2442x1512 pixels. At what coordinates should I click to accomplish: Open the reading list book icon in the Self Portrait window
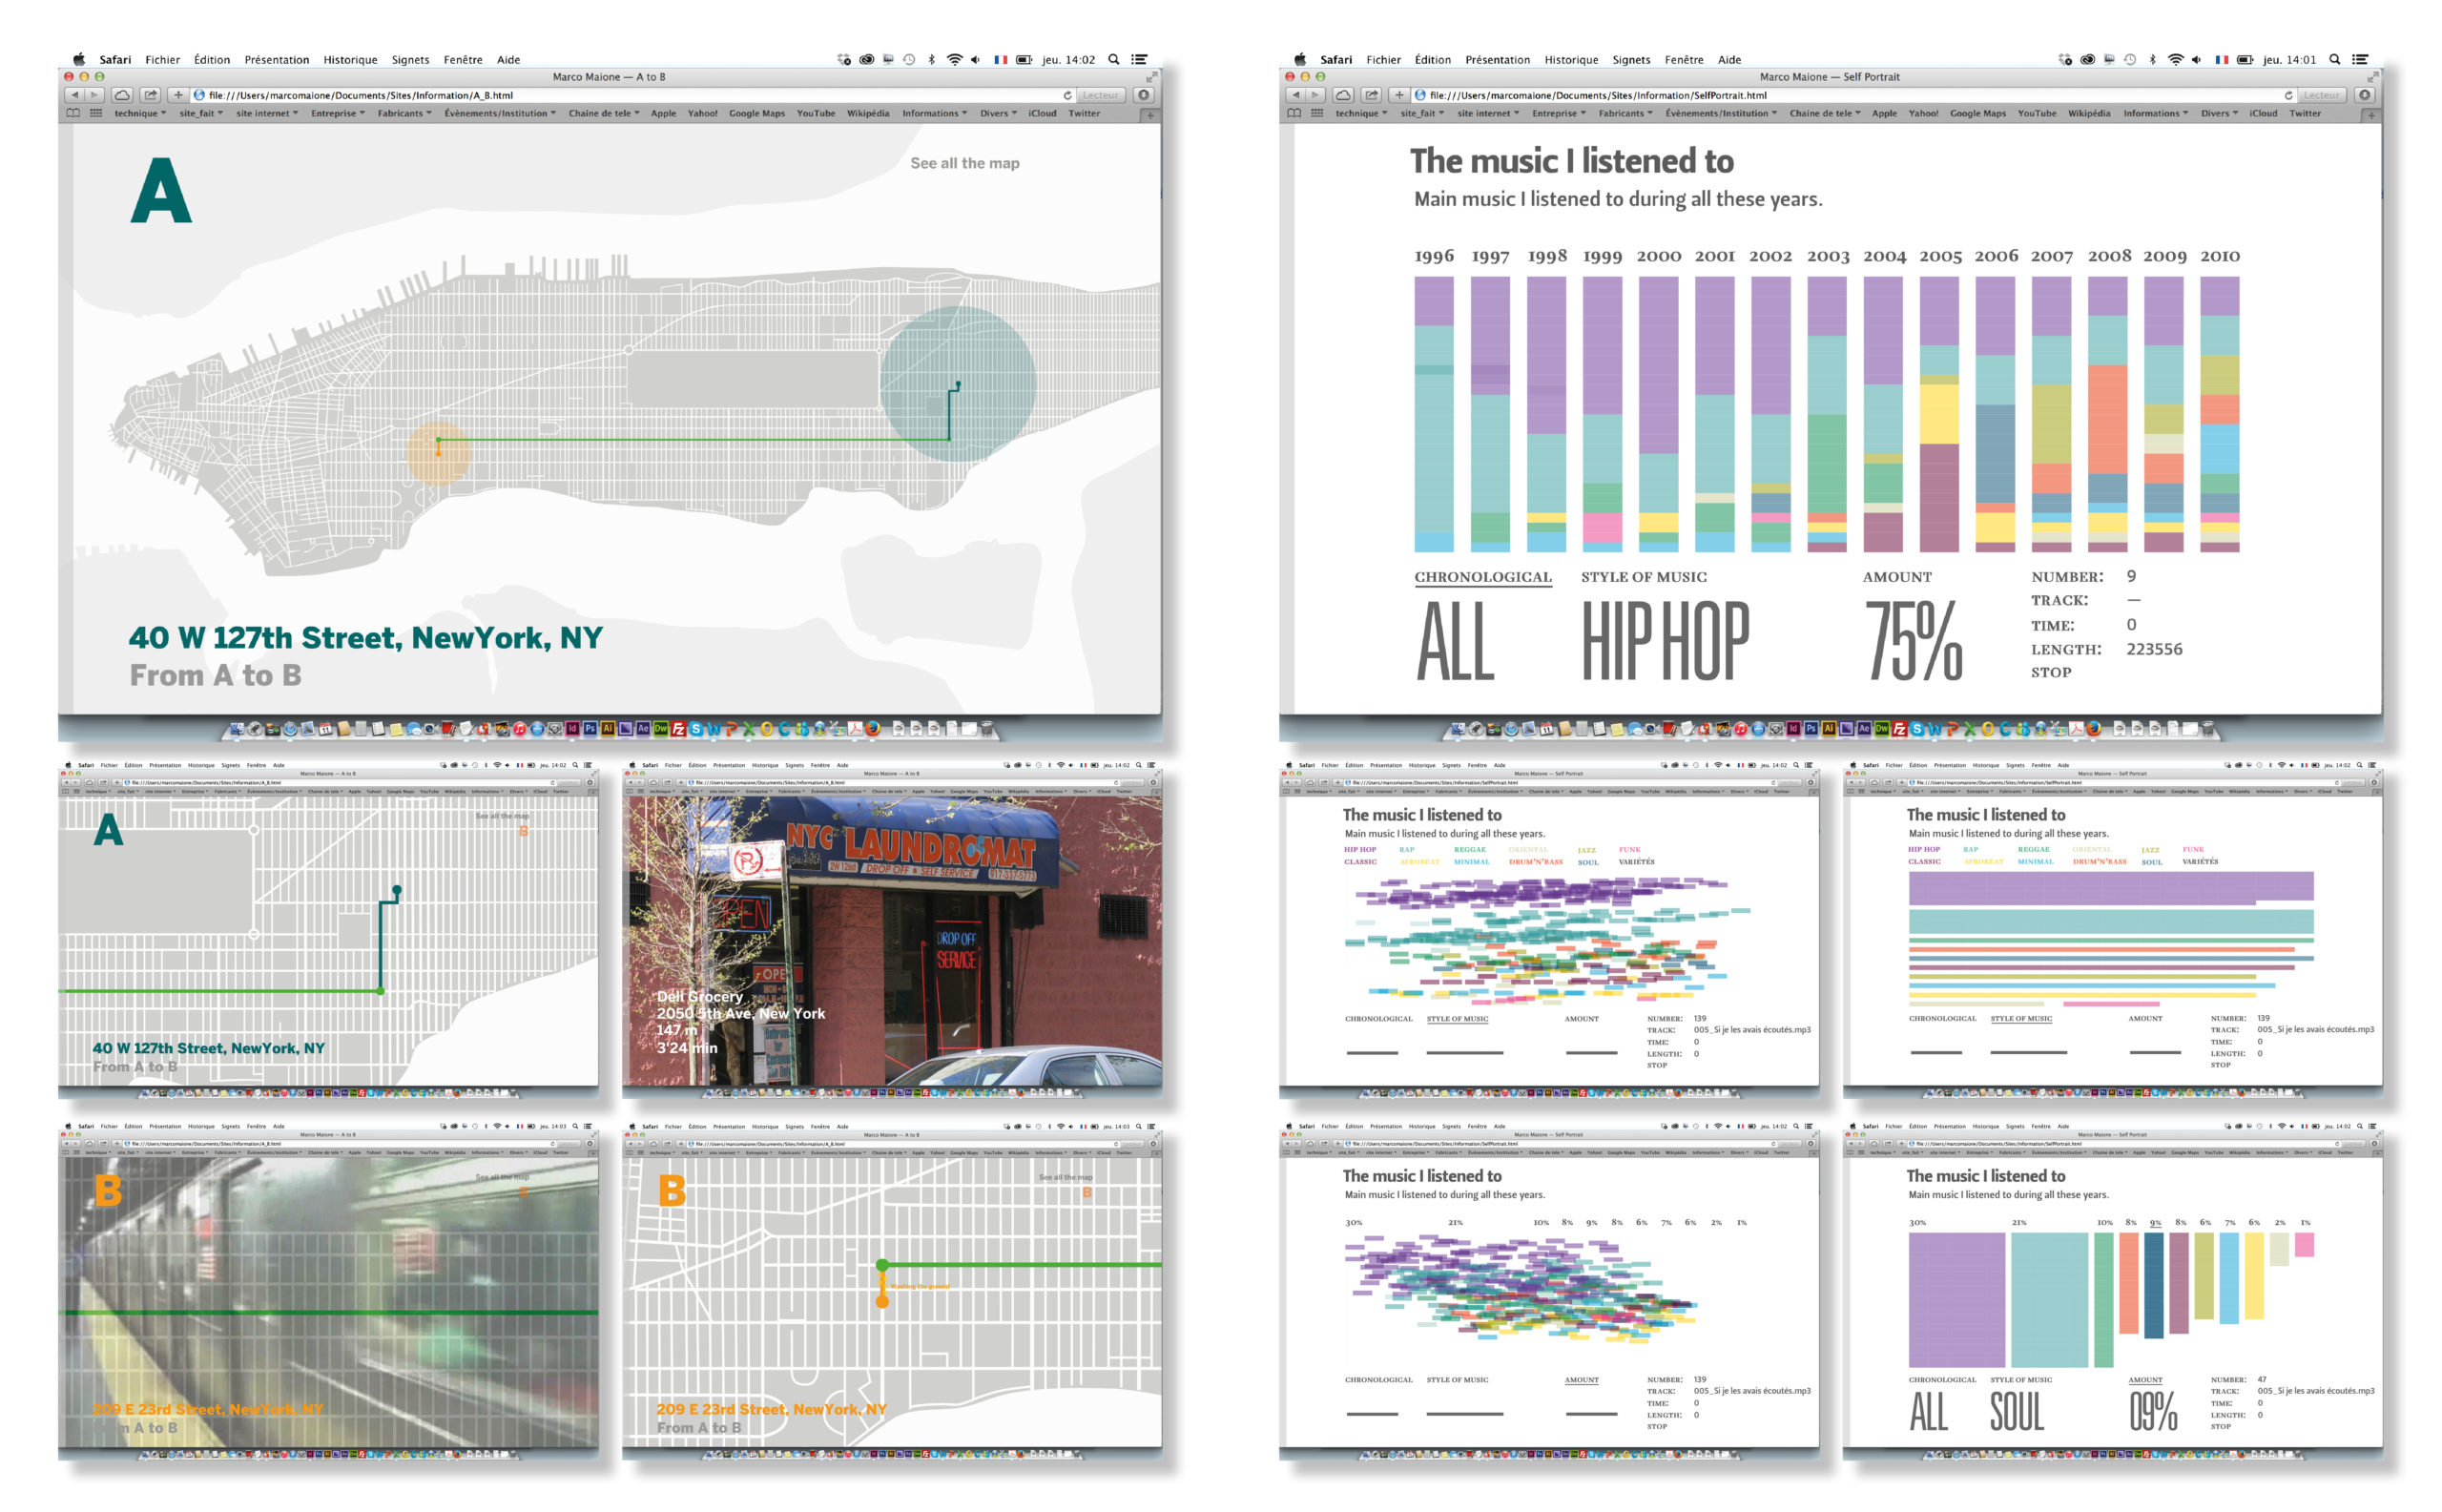click(1294, 113)
